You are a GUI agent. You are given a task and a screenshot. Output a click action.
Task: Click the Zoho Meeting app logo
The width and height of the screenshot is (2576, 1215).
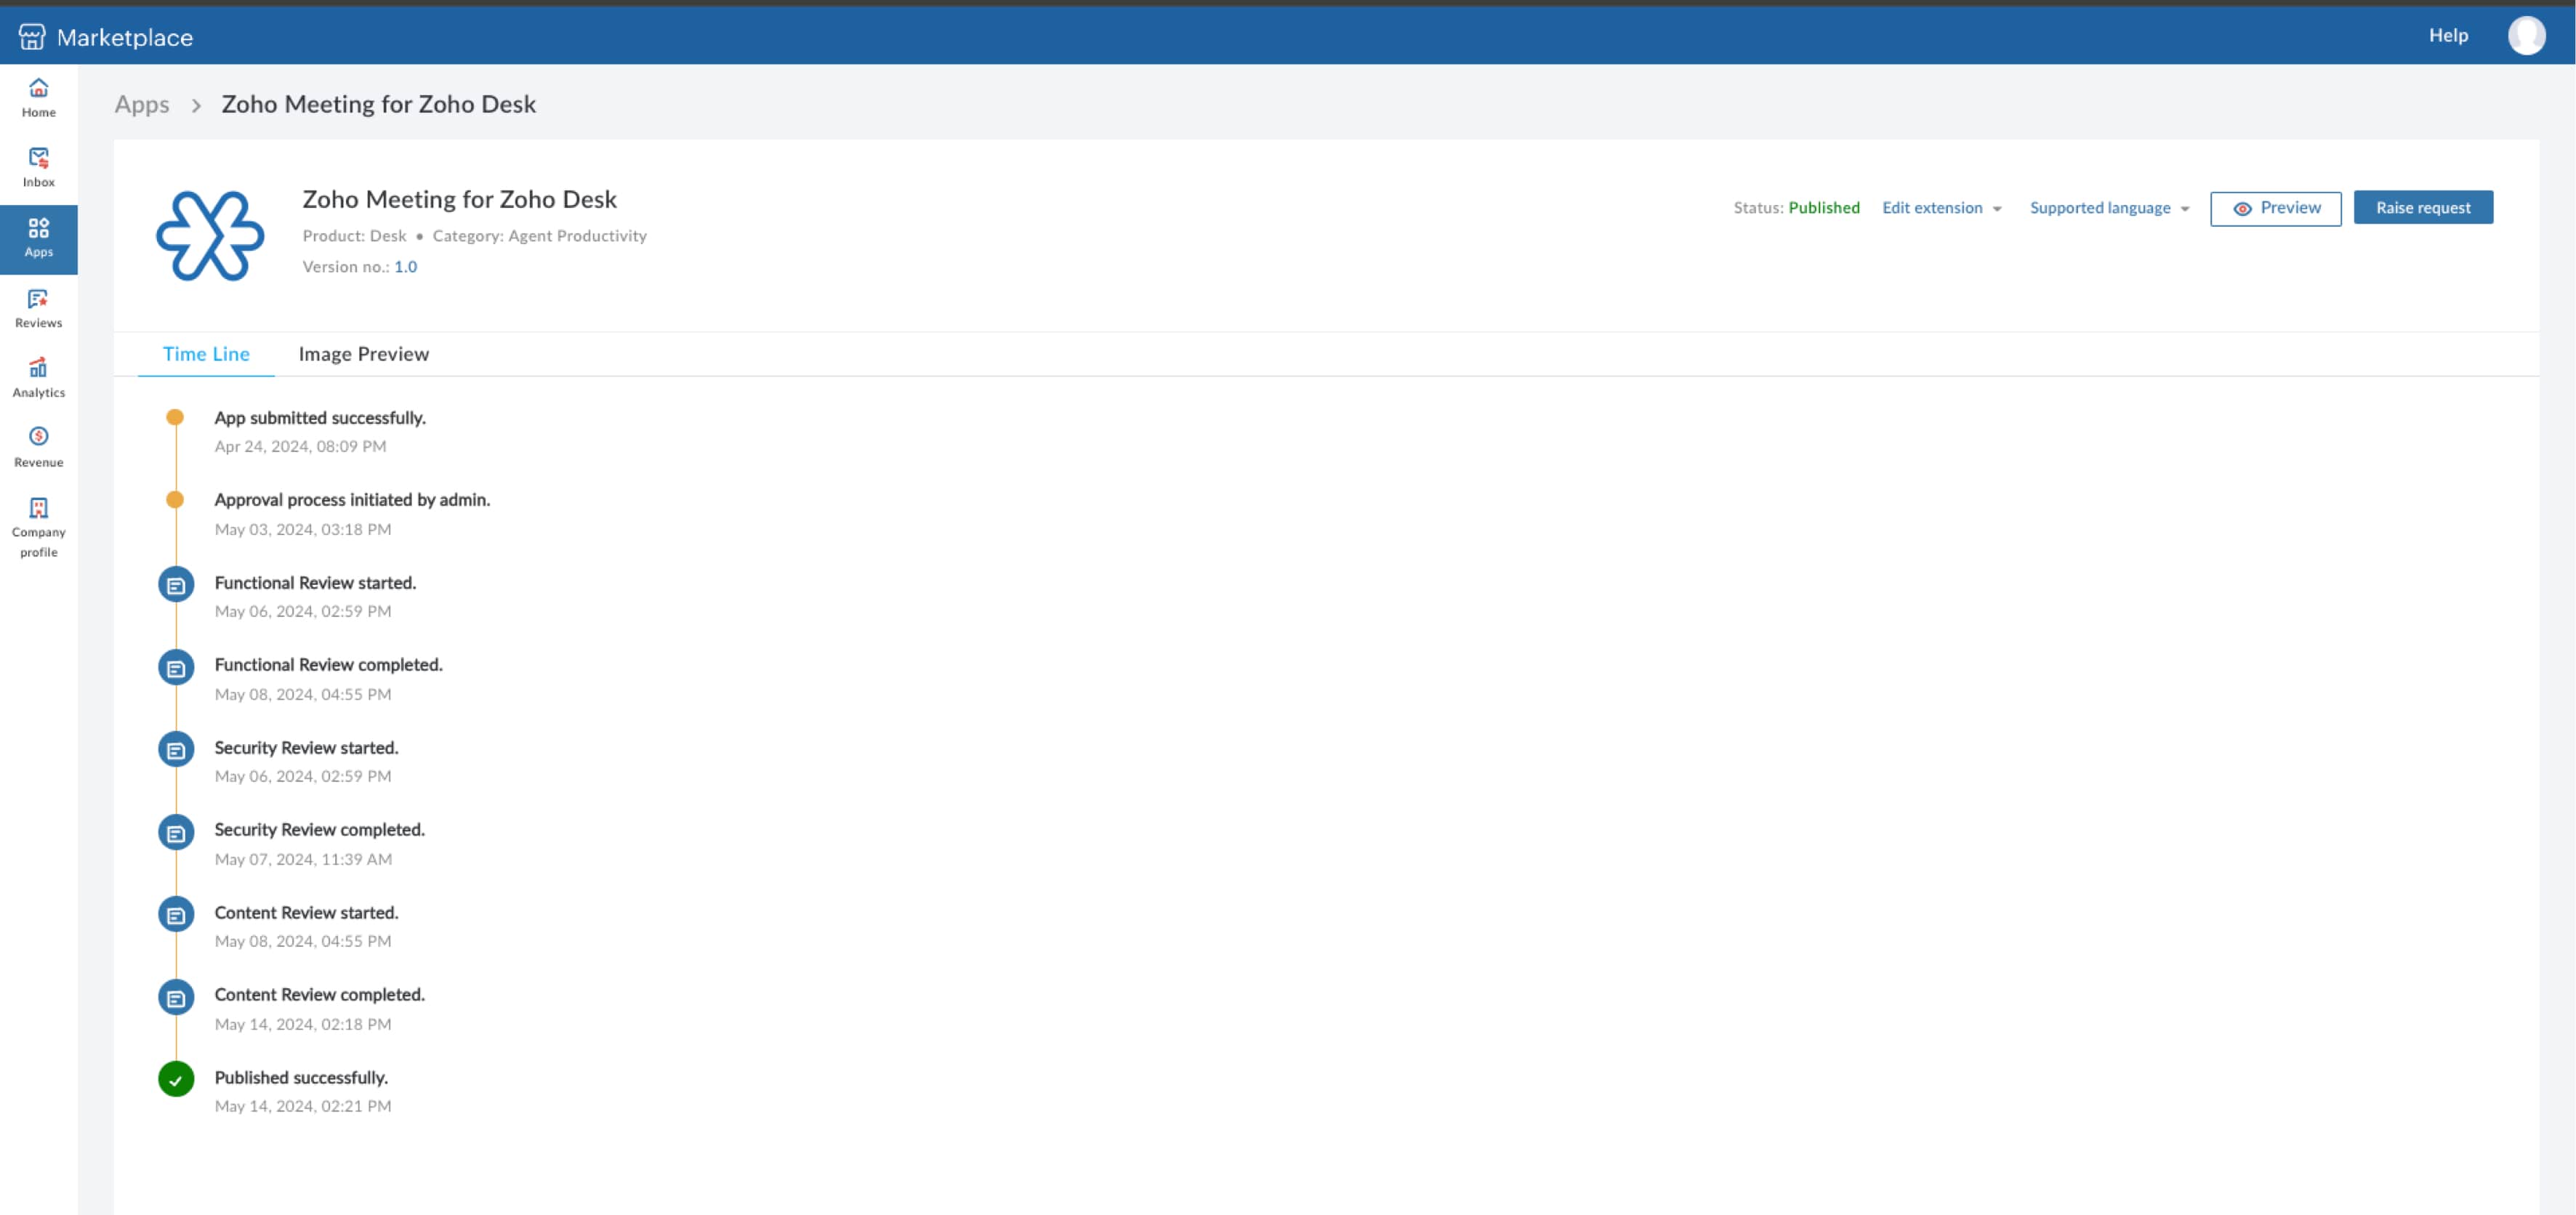point(210,236)
